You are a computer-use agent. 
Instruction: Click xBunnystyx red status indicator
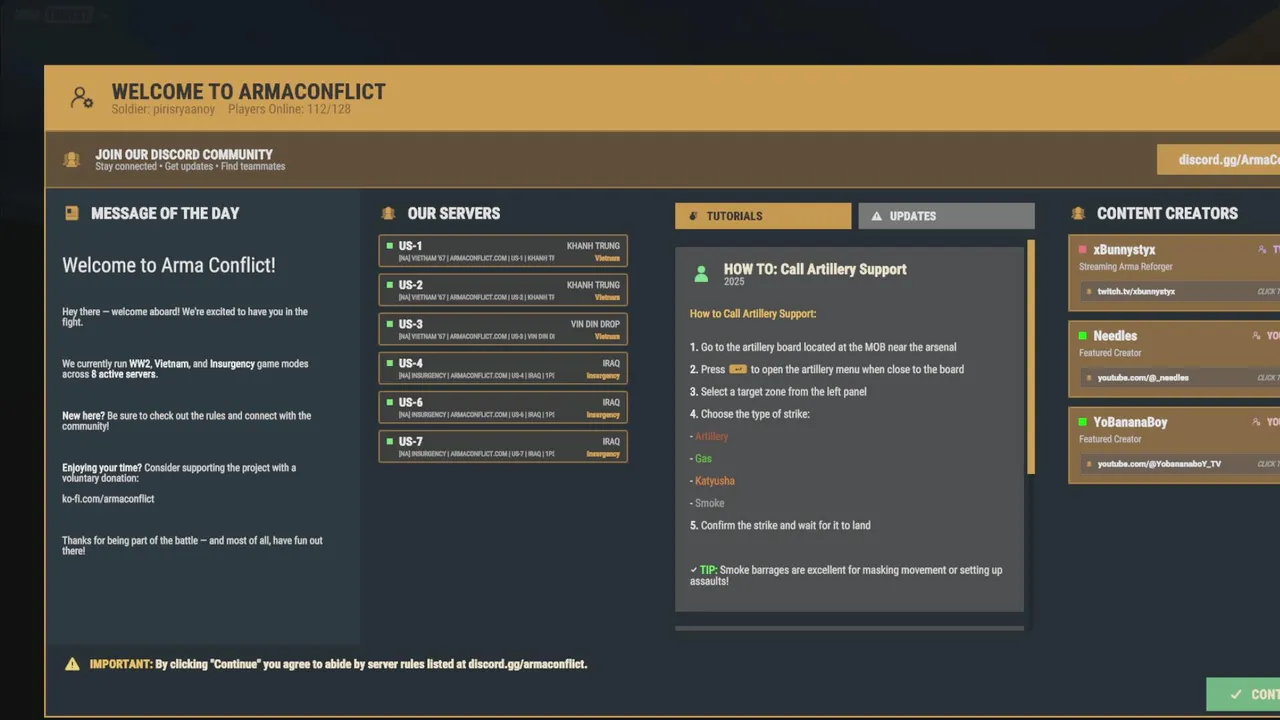tap(1083, 250)
